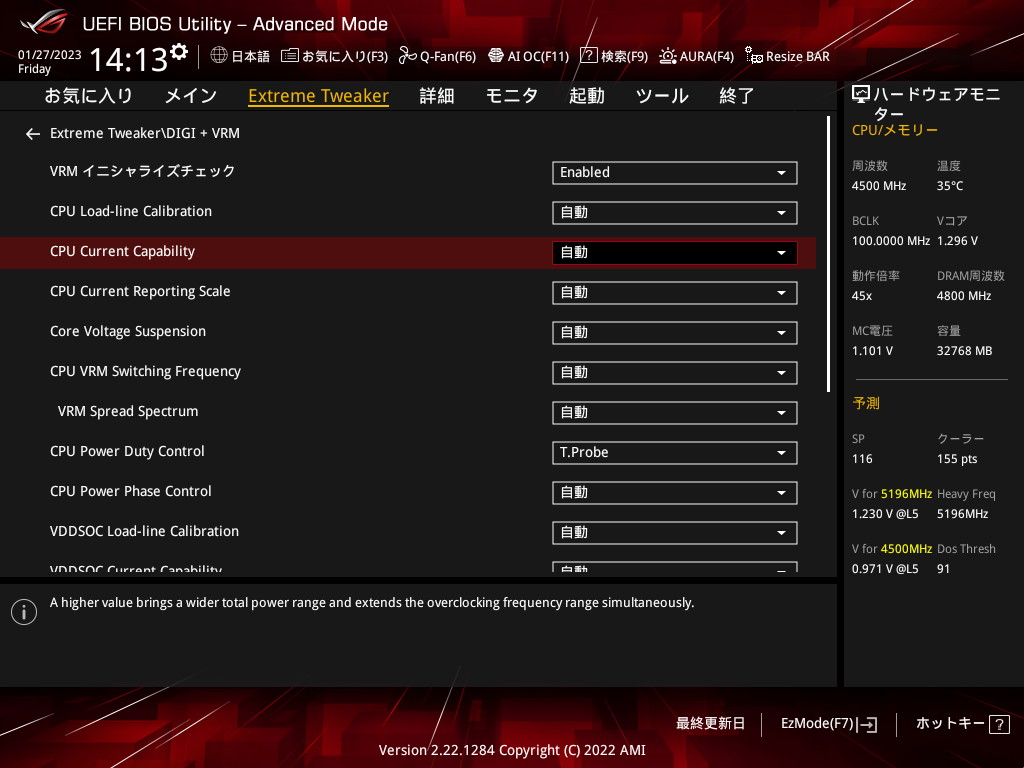
Task: Open ホットキー hotkey list
Action: click(963, 724)
